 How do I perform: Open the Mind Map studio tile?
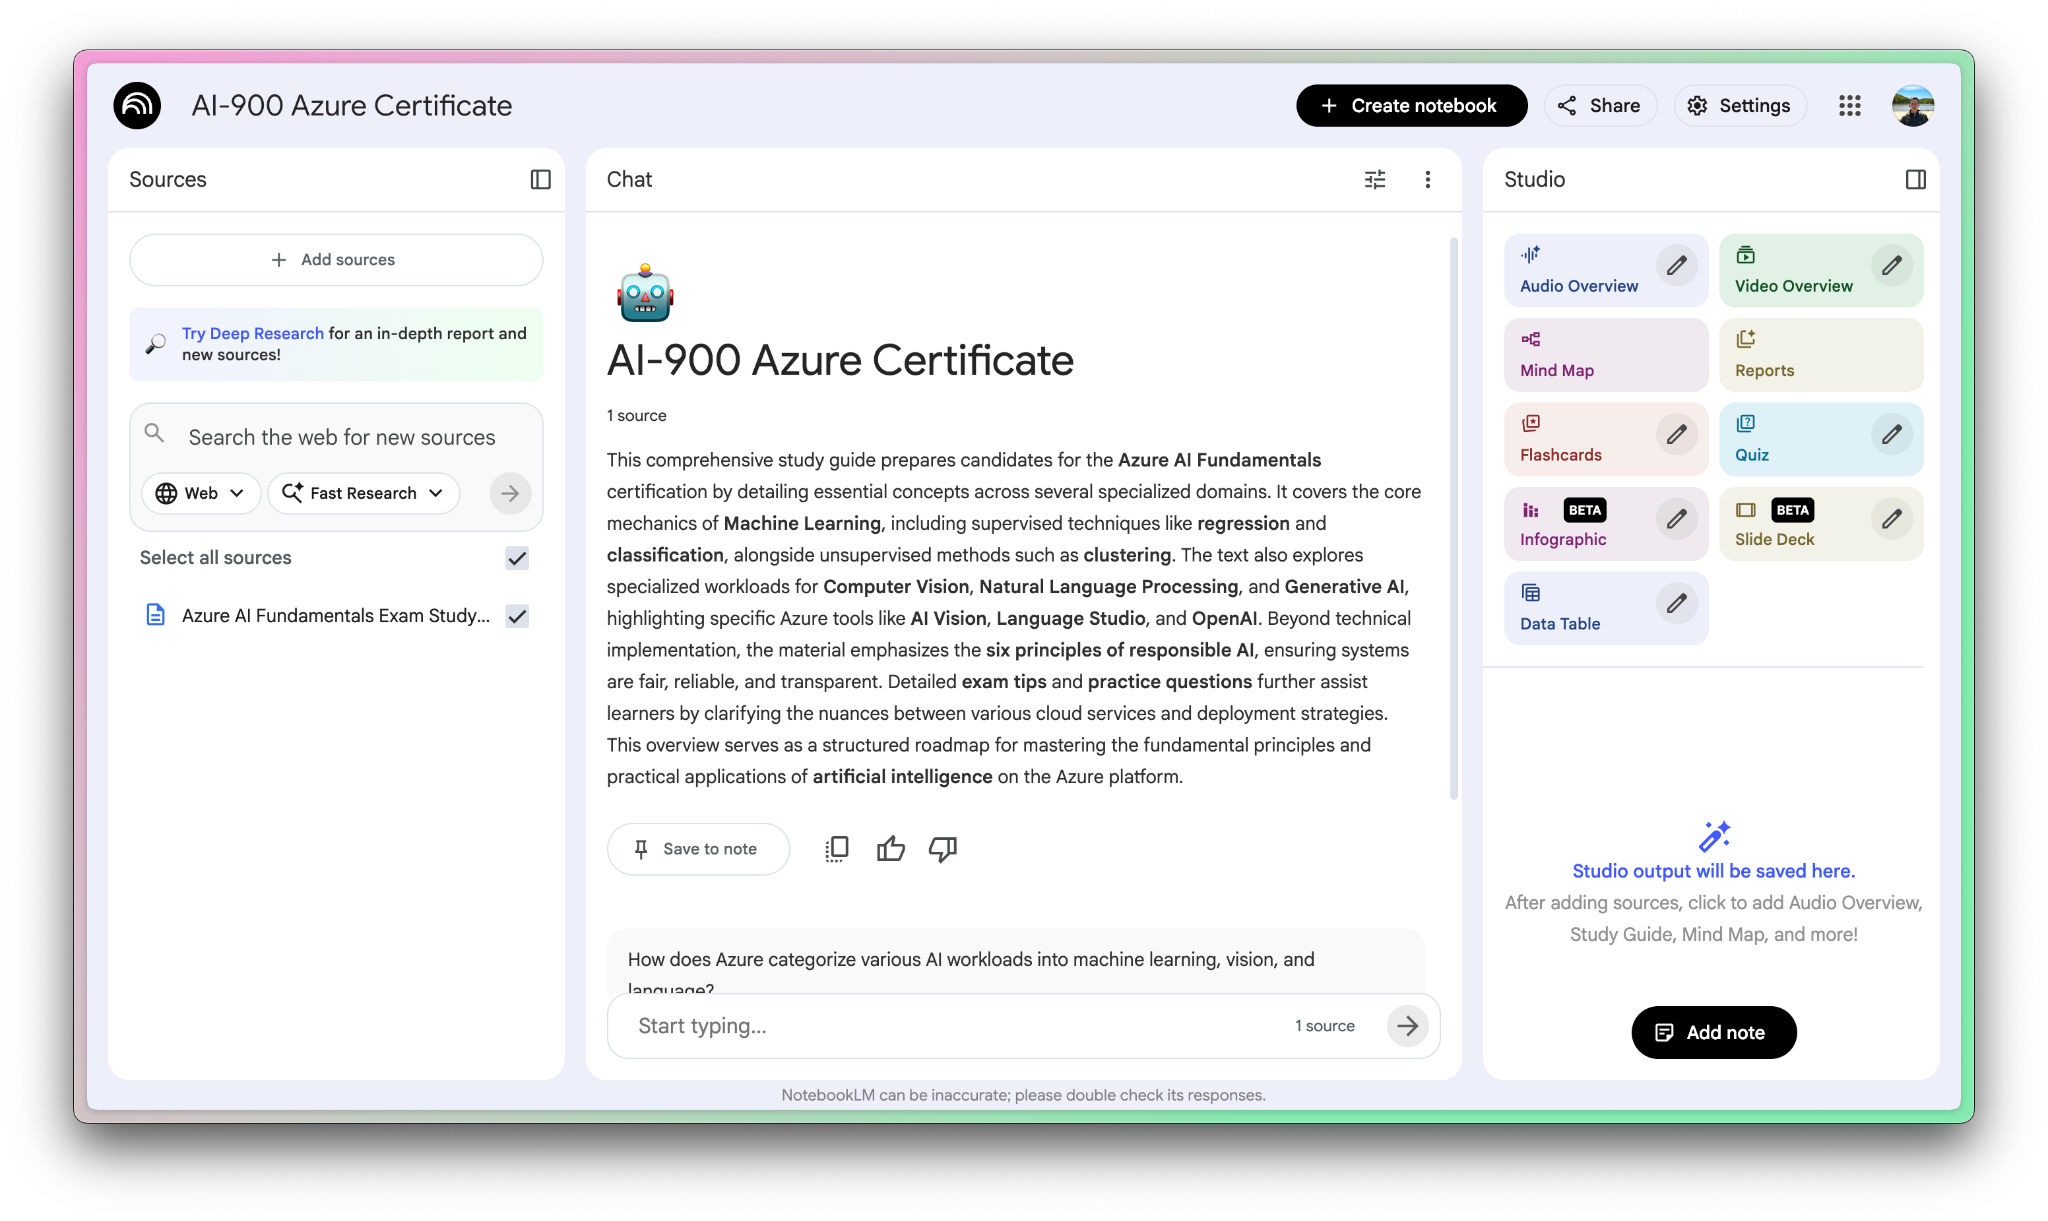[x=1605, y=355]
